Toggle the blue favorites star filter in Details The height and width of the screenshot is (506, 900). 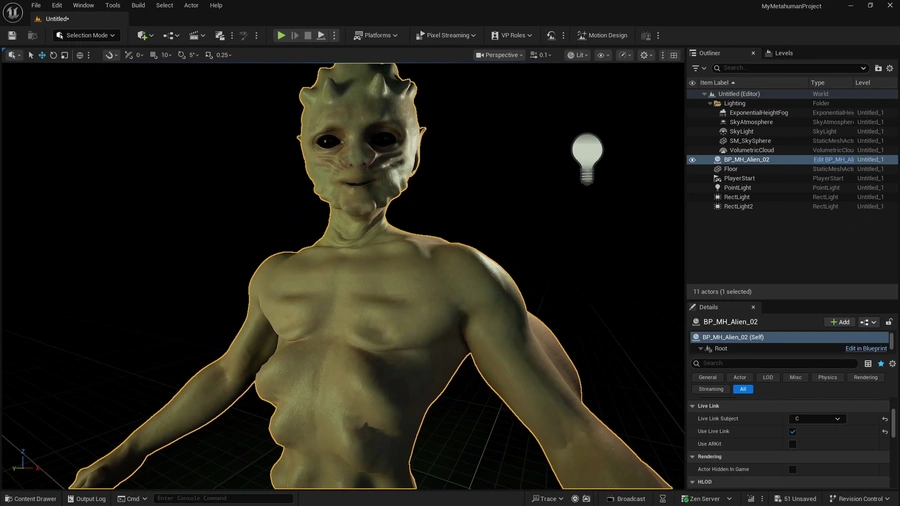(880, 363)
